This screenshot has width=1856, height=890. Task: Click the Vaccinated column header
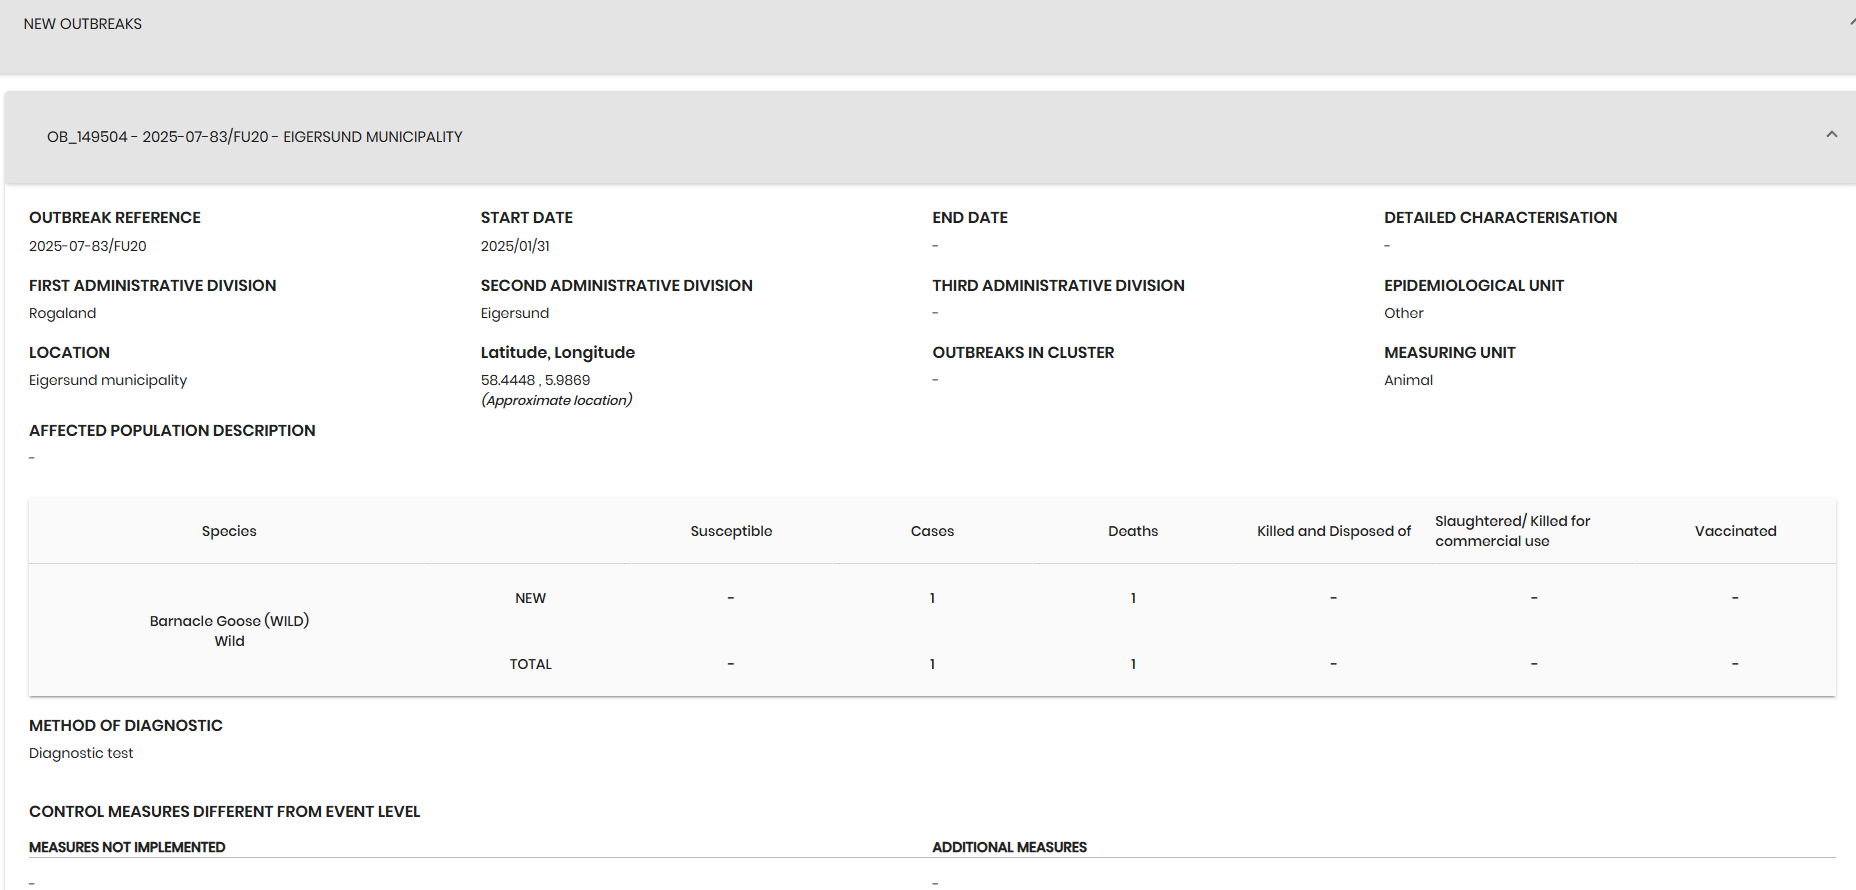1735,531
